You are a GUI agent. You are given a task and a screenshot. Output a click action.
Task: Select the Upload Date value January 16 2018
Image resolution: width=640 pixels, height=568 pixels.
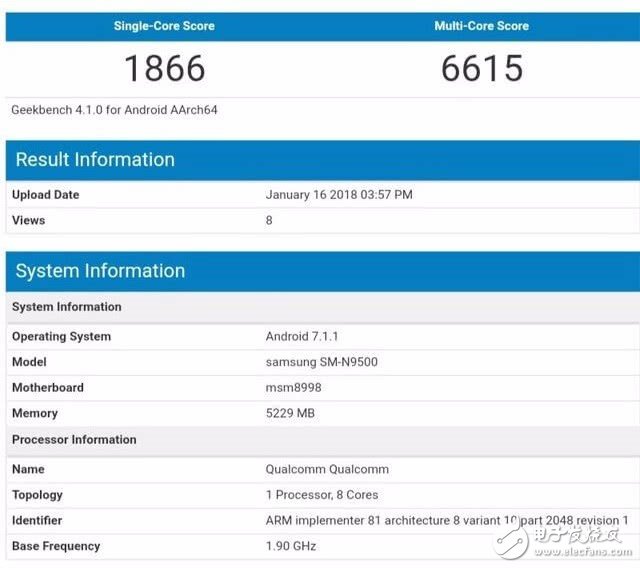(339, 195)
